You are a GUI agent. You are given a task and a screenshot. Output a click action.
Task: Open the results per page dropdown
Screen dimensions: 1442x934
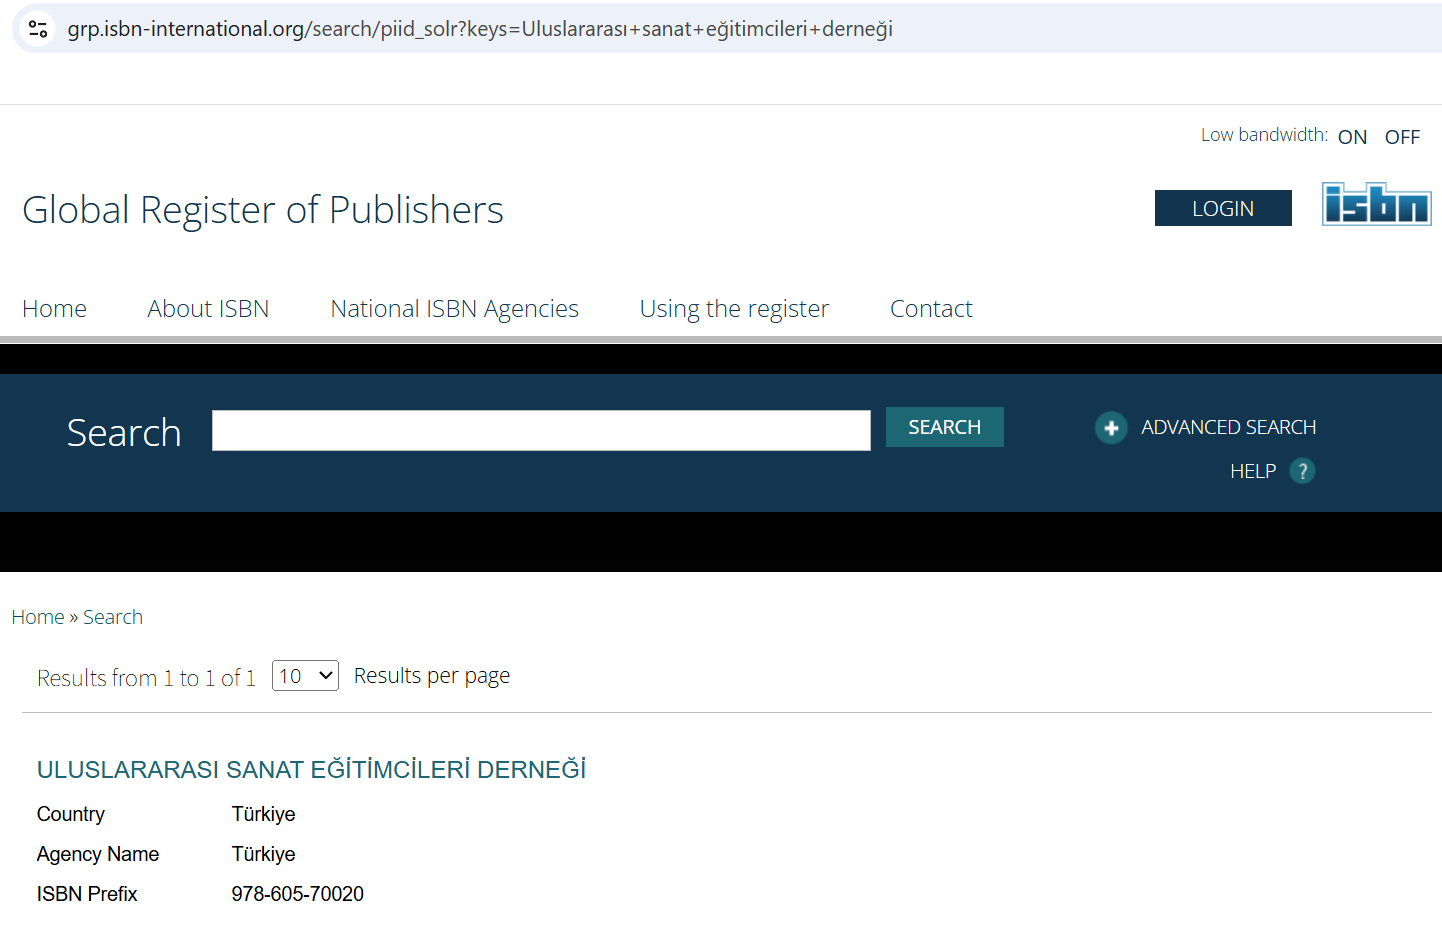(x=305, y=676)
